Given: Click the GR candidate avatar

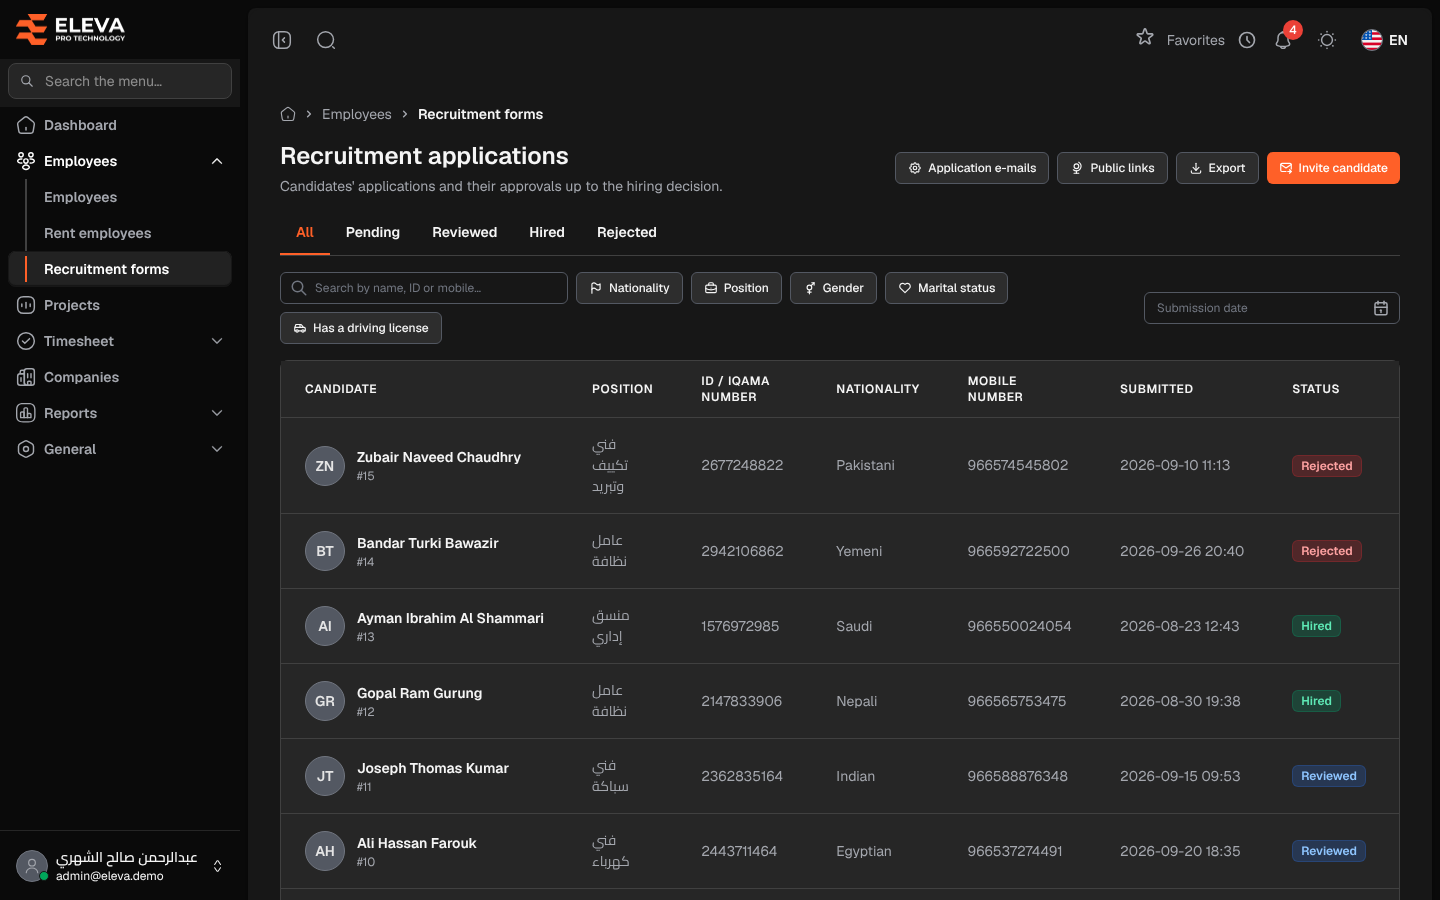Looking at the screenshot, I should coord(325,701).
